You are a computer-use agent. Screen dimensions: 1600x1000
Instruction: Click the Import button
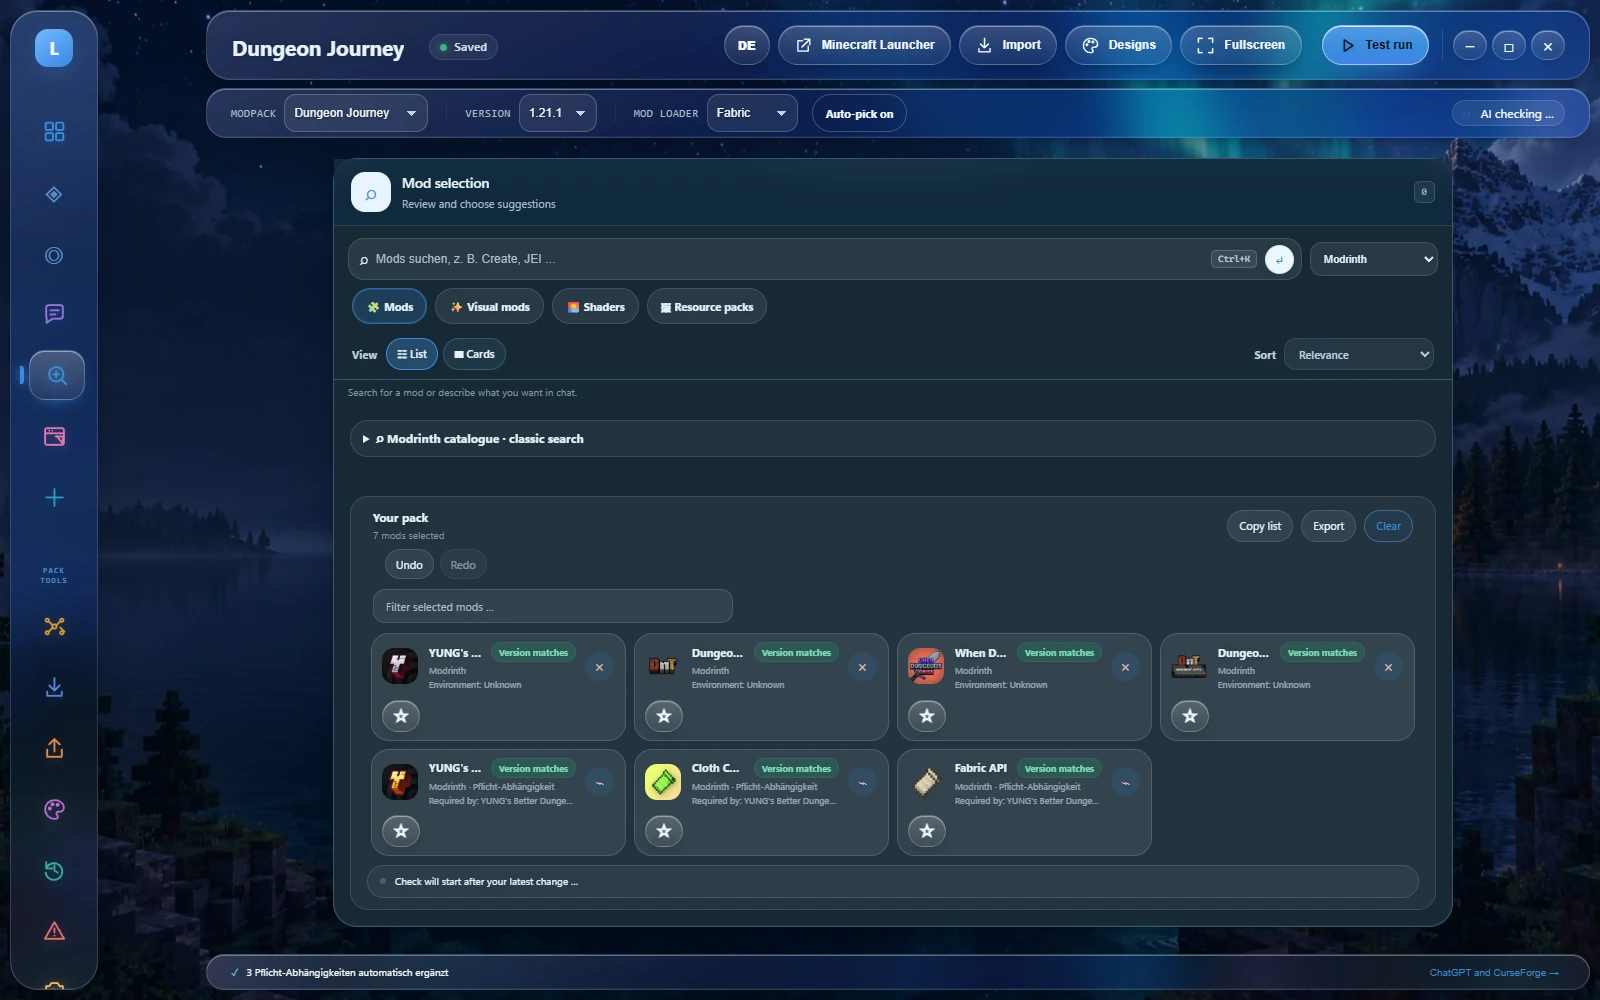(1008, 45)
